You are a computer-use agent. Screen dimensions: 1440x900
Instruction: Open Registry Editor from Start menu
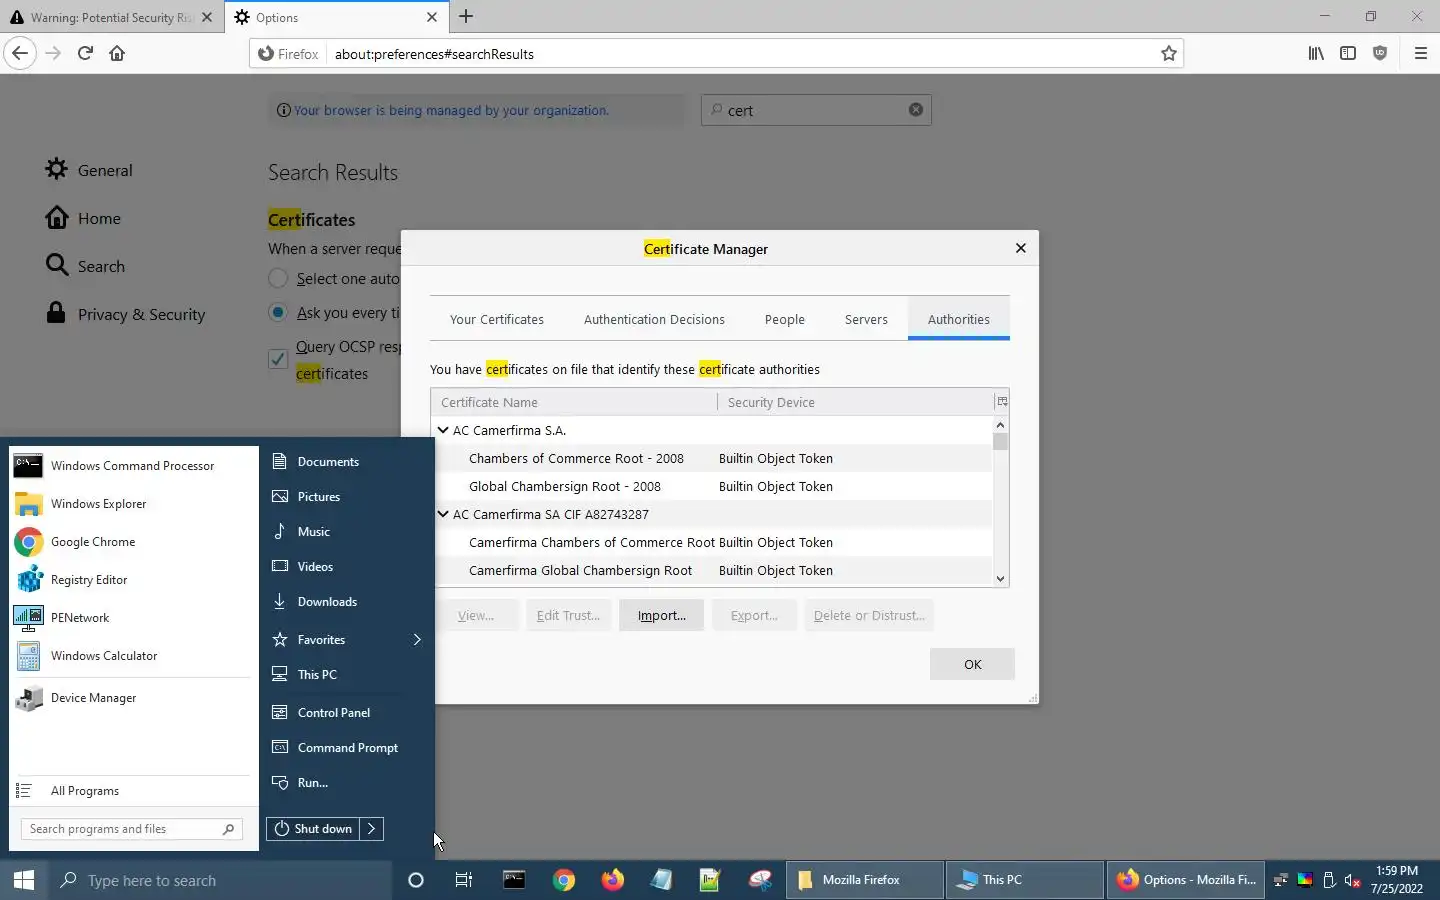point(132,580)
